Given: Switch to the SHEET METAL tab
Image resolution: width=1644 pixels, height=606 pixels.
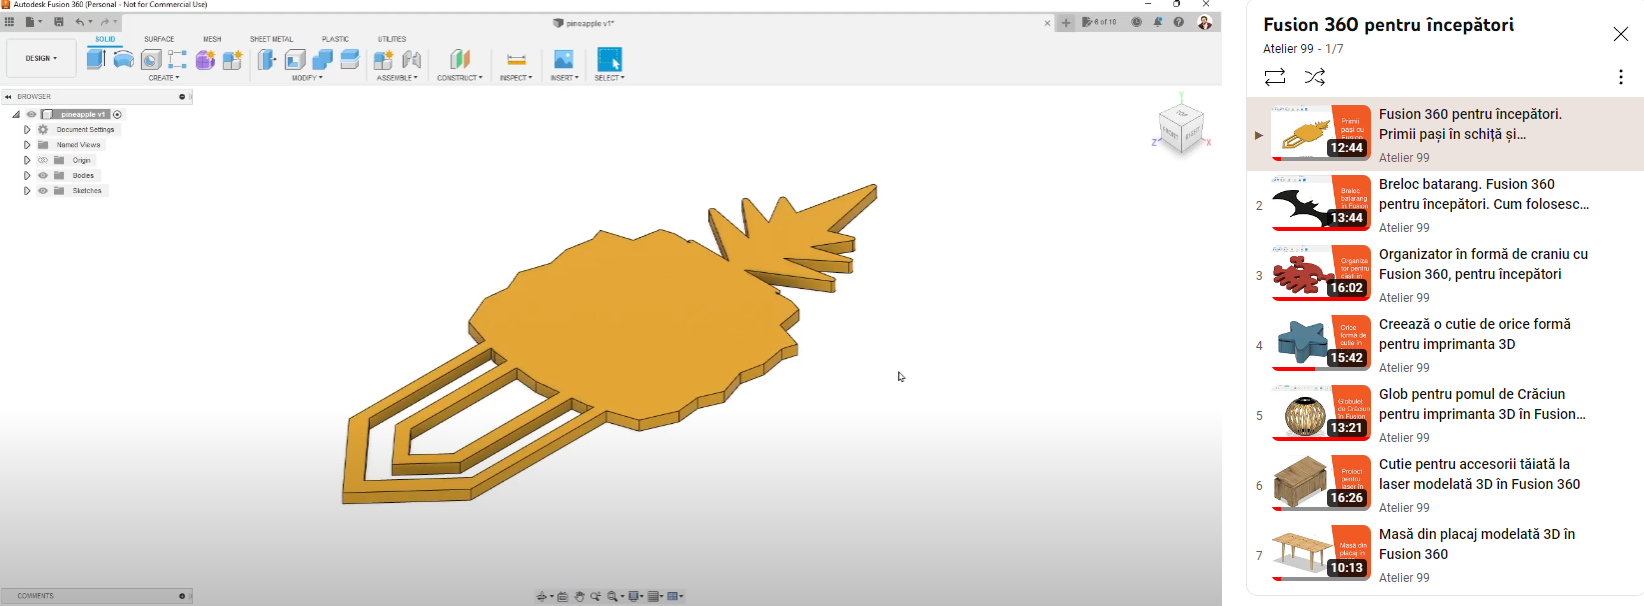Looking at the screenshot, I should (x=271, y=39).
